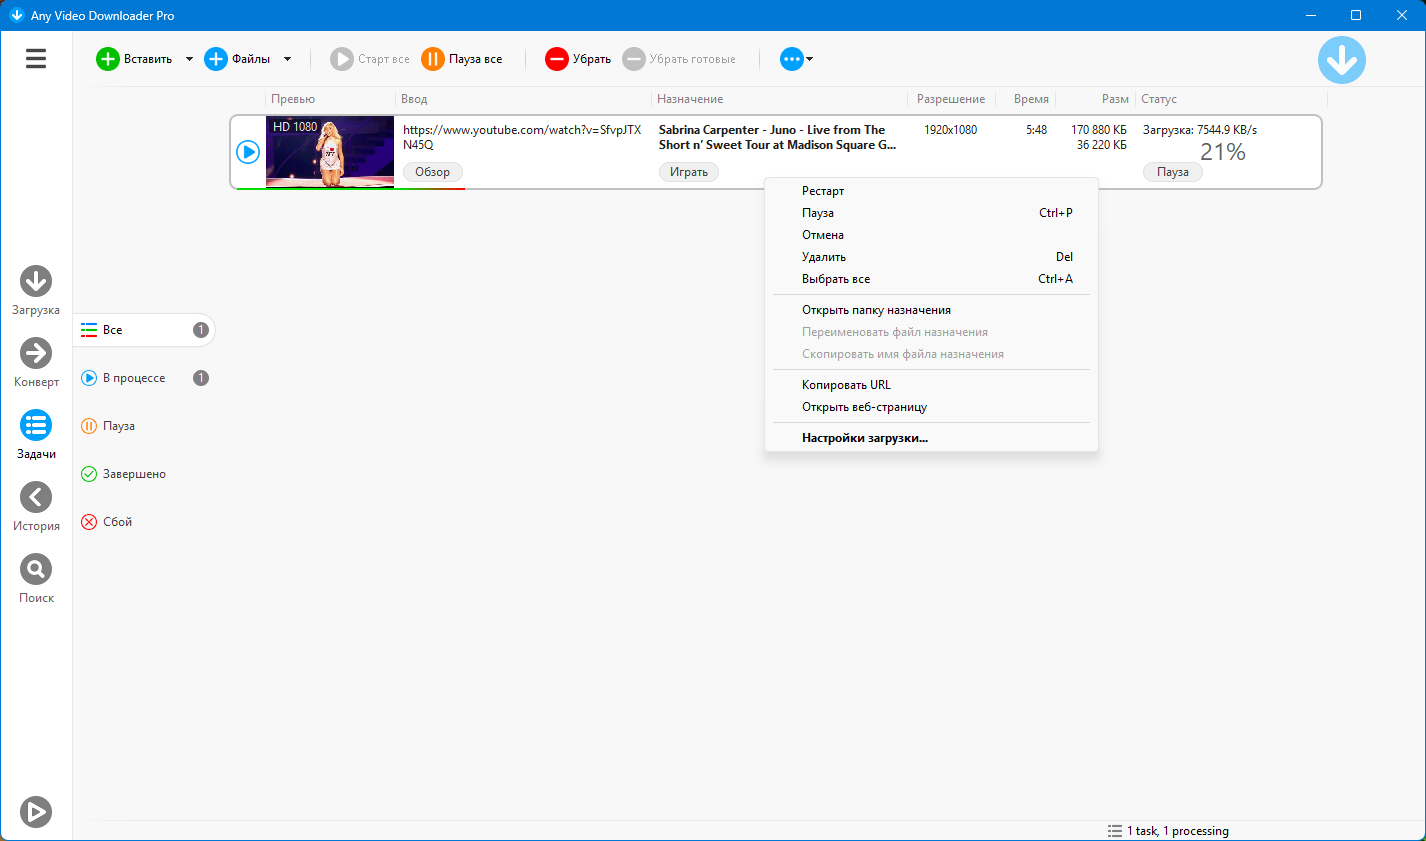Click the green Вставить paste icon

coord(107,59)
